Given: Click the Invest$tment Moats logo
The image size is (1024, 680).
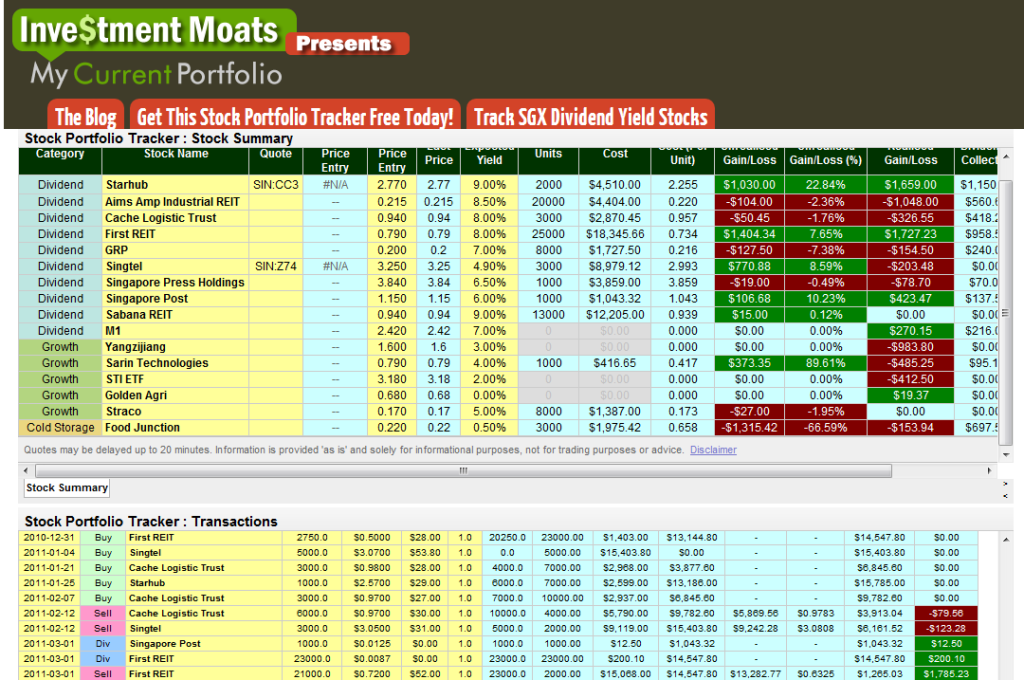Looking at the screenshot, I should point(152,30).
